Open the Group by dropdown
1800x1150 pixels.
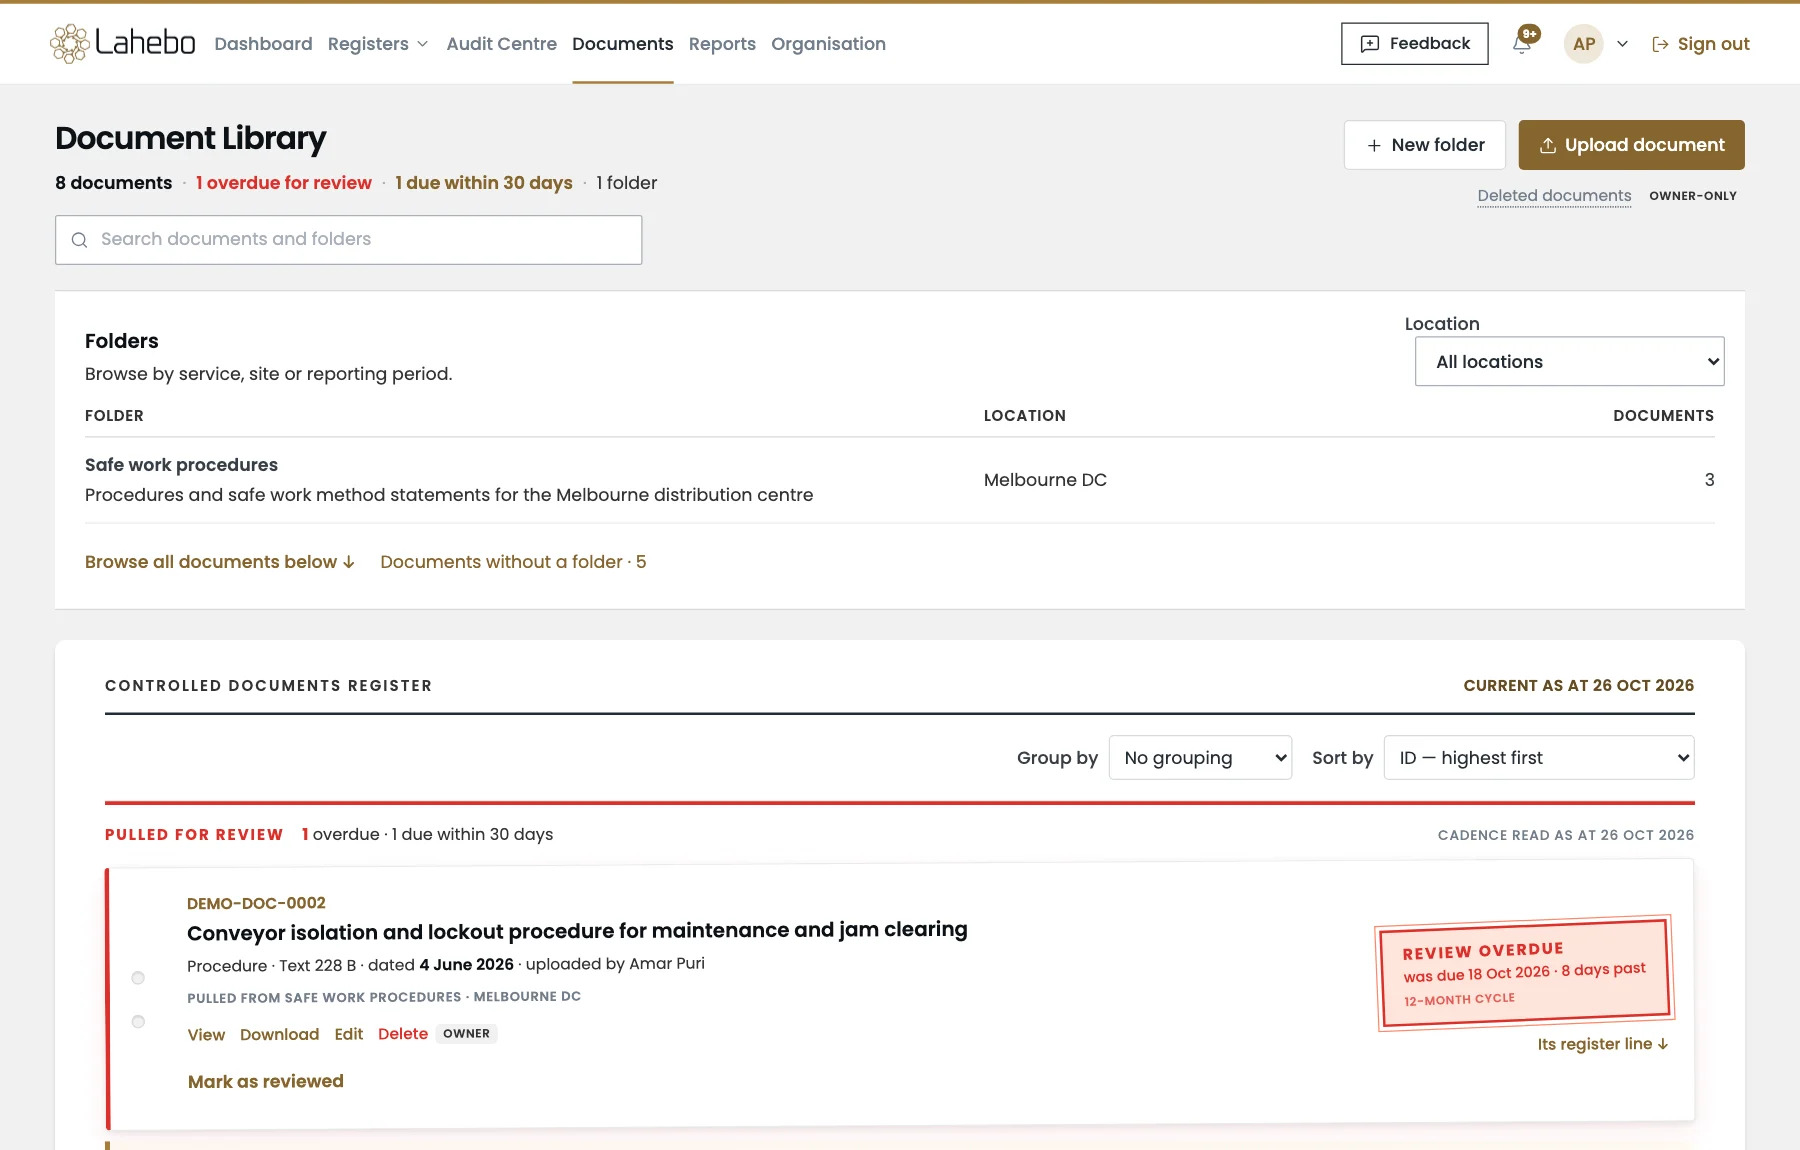1200,758
